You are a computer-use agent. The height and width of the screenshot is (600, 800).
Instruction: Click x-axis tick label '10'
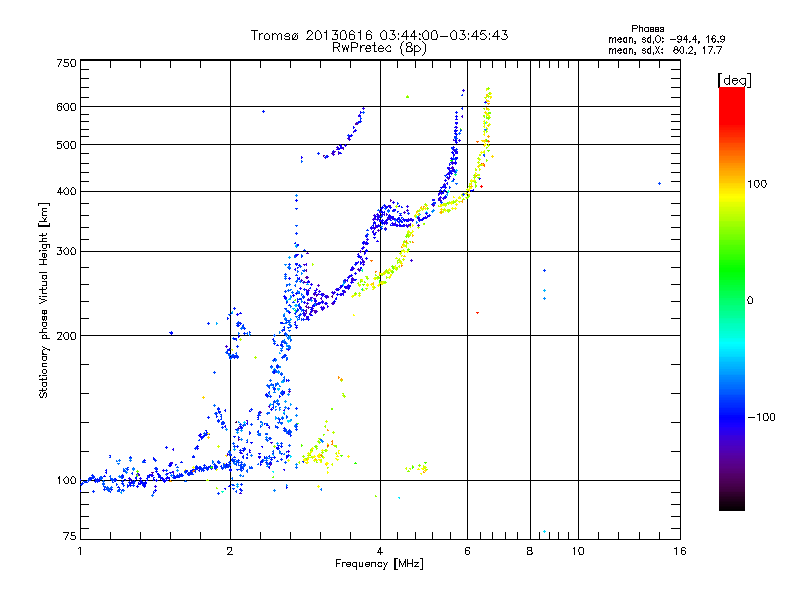tap(578, 551)
